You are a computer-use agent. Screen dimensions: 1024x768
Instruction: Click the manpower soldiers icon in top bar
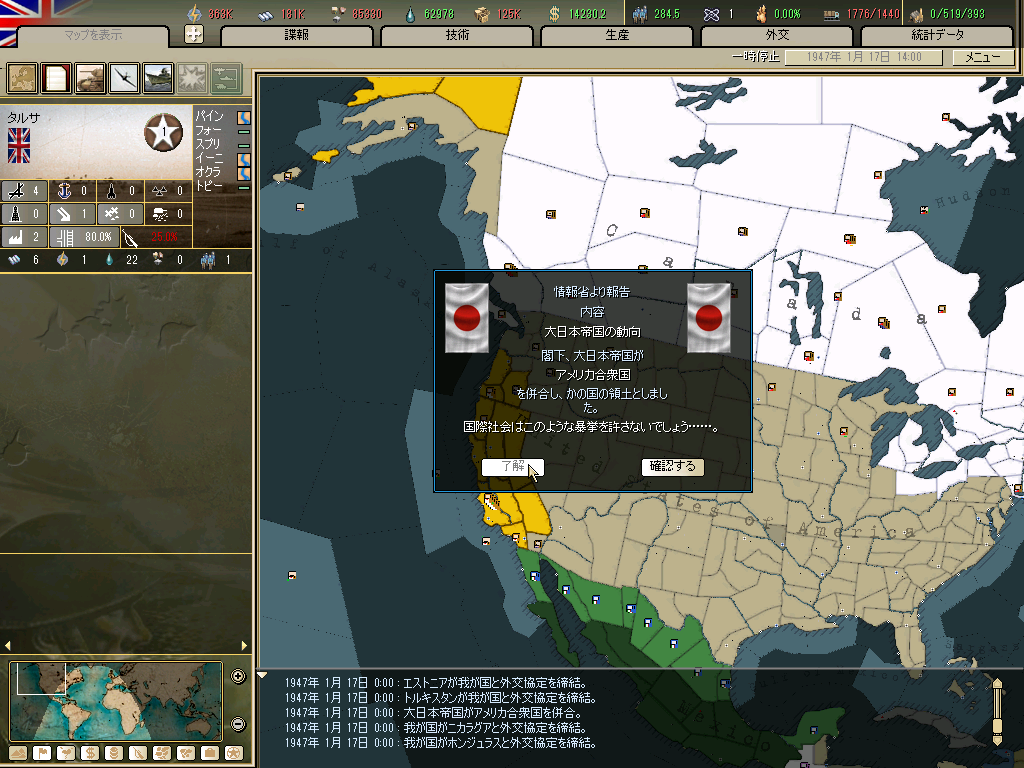tap(640, 14)
